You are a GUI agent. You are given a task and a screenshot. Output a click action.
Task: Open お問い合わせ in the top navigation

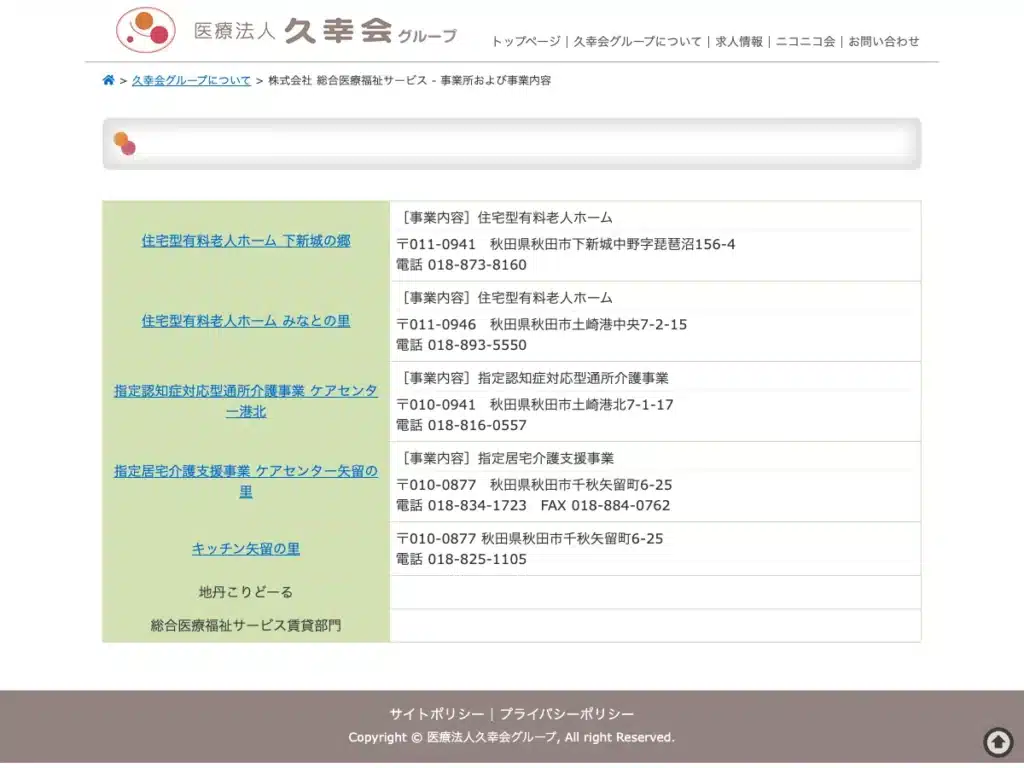click(x=884, y=42)
